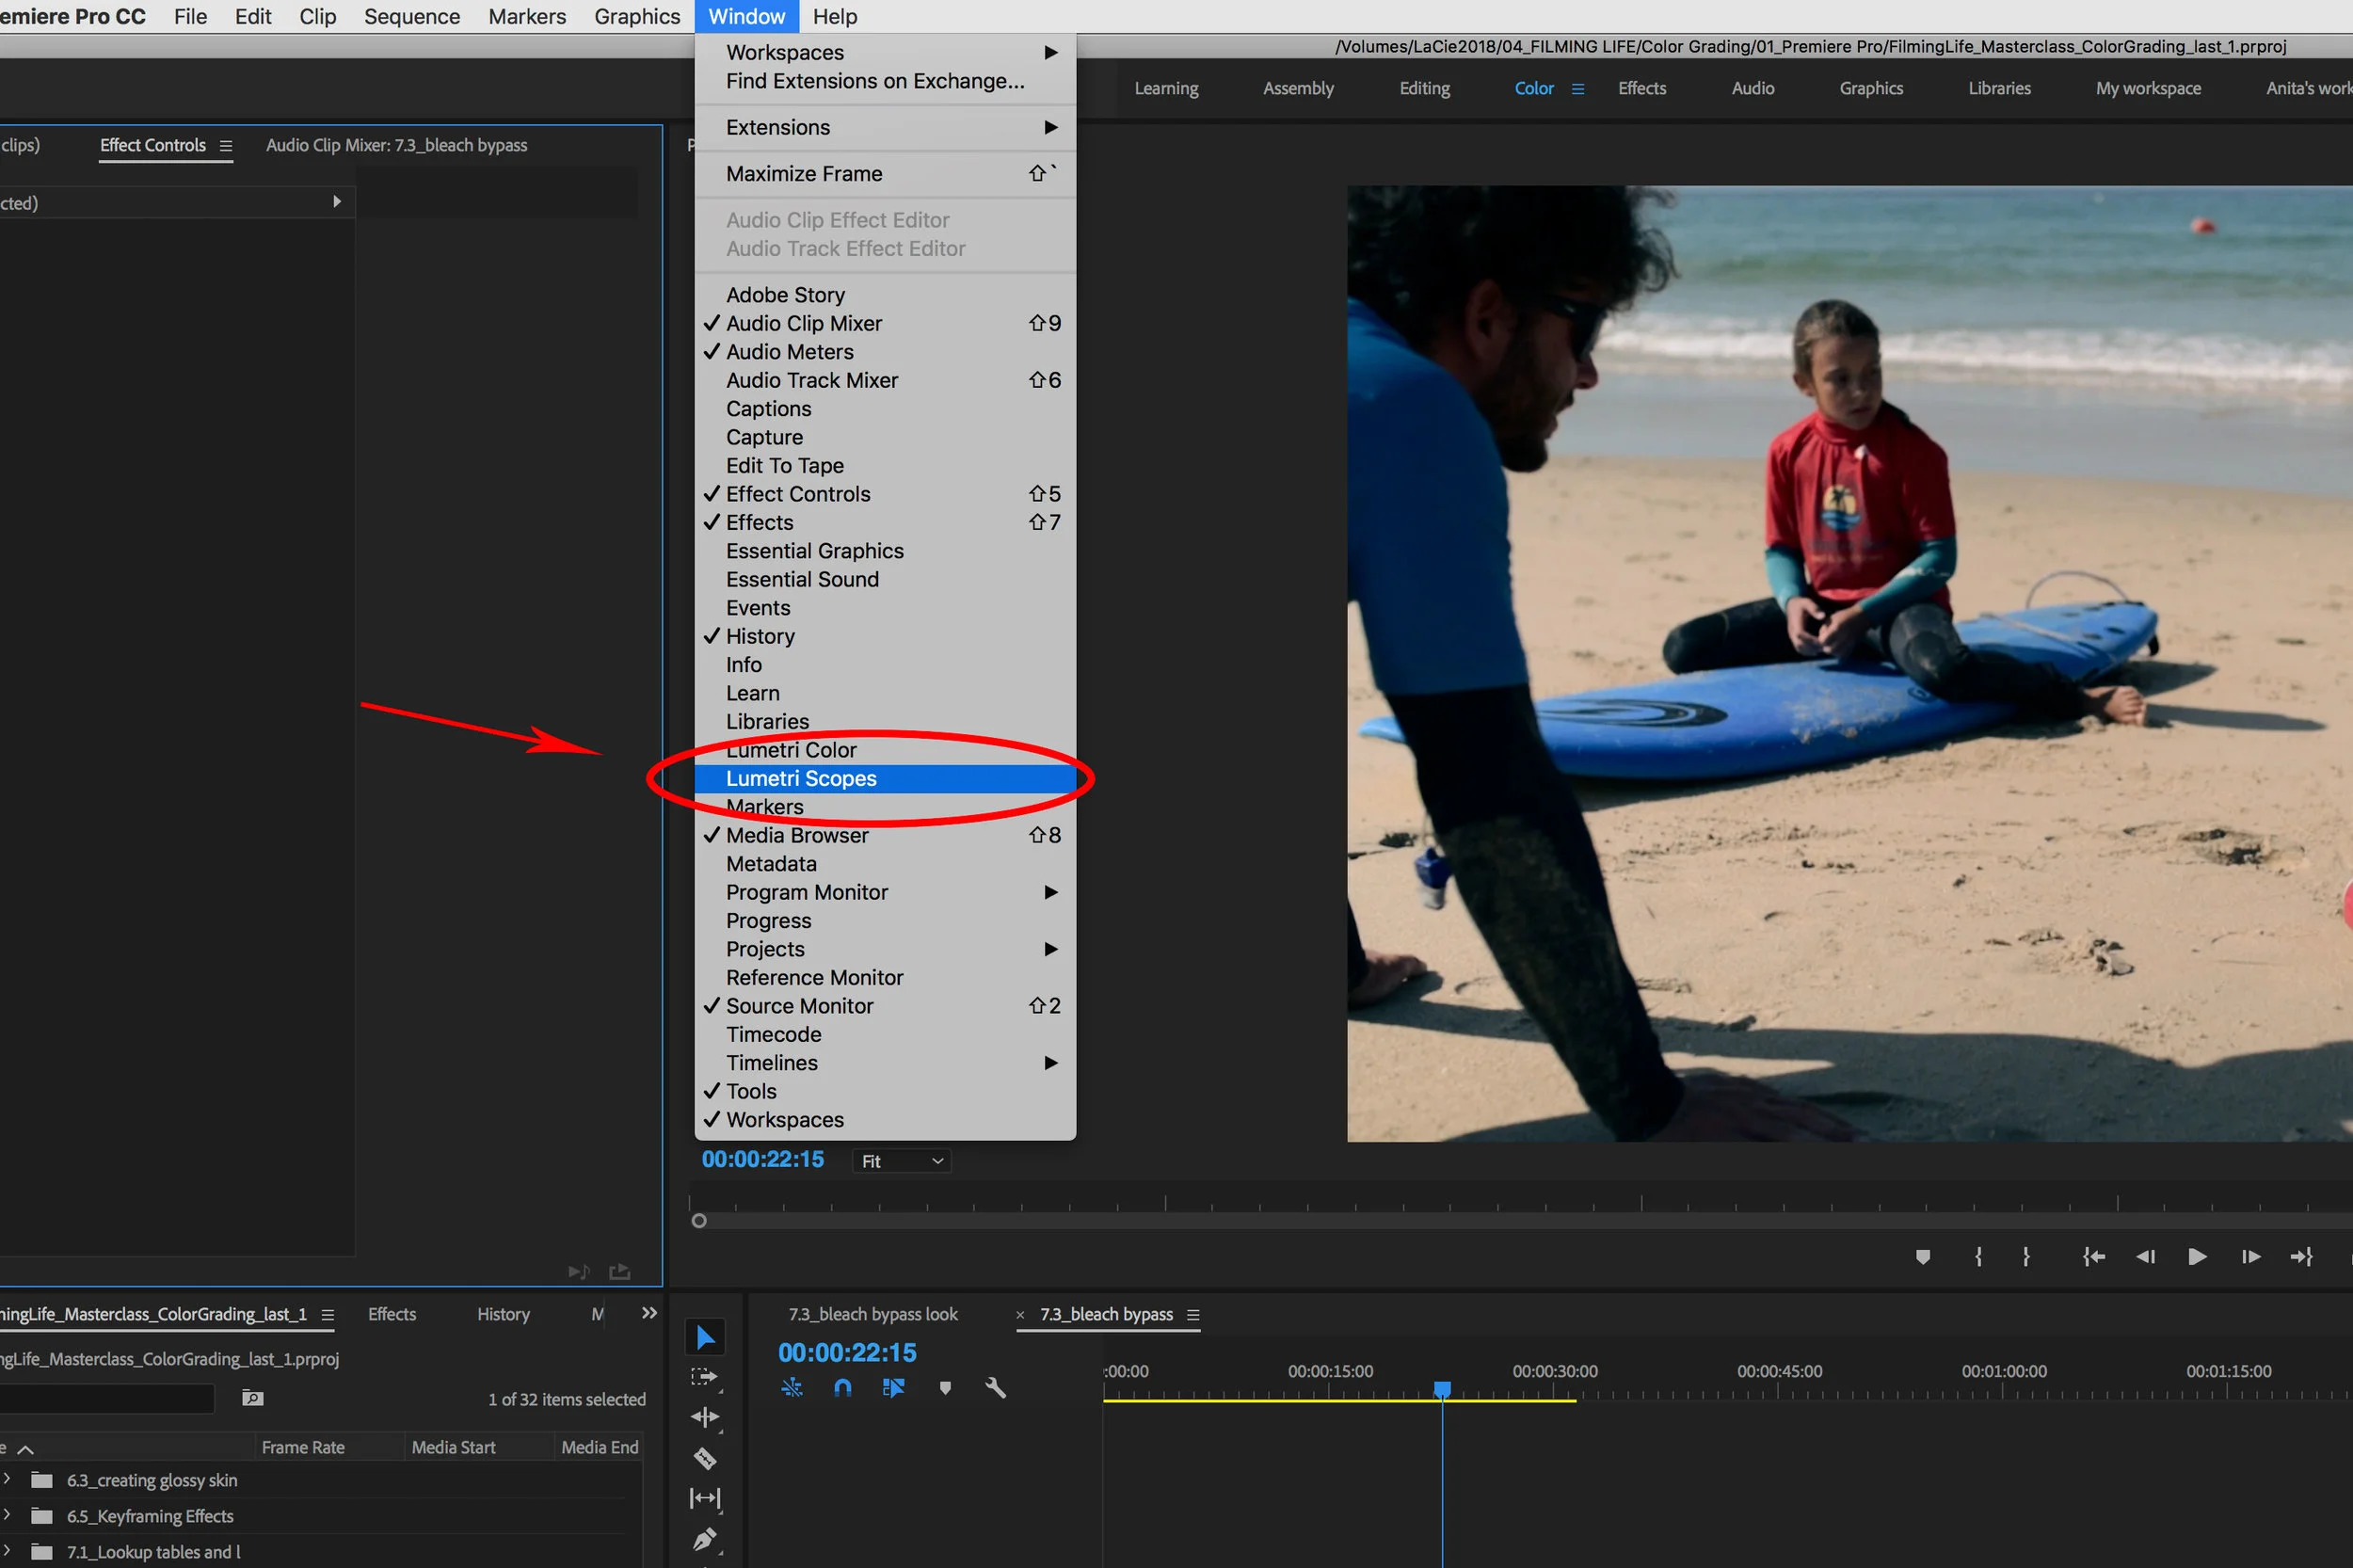
Task: Select the Selection tool arrow
Action: point(705,1337)
